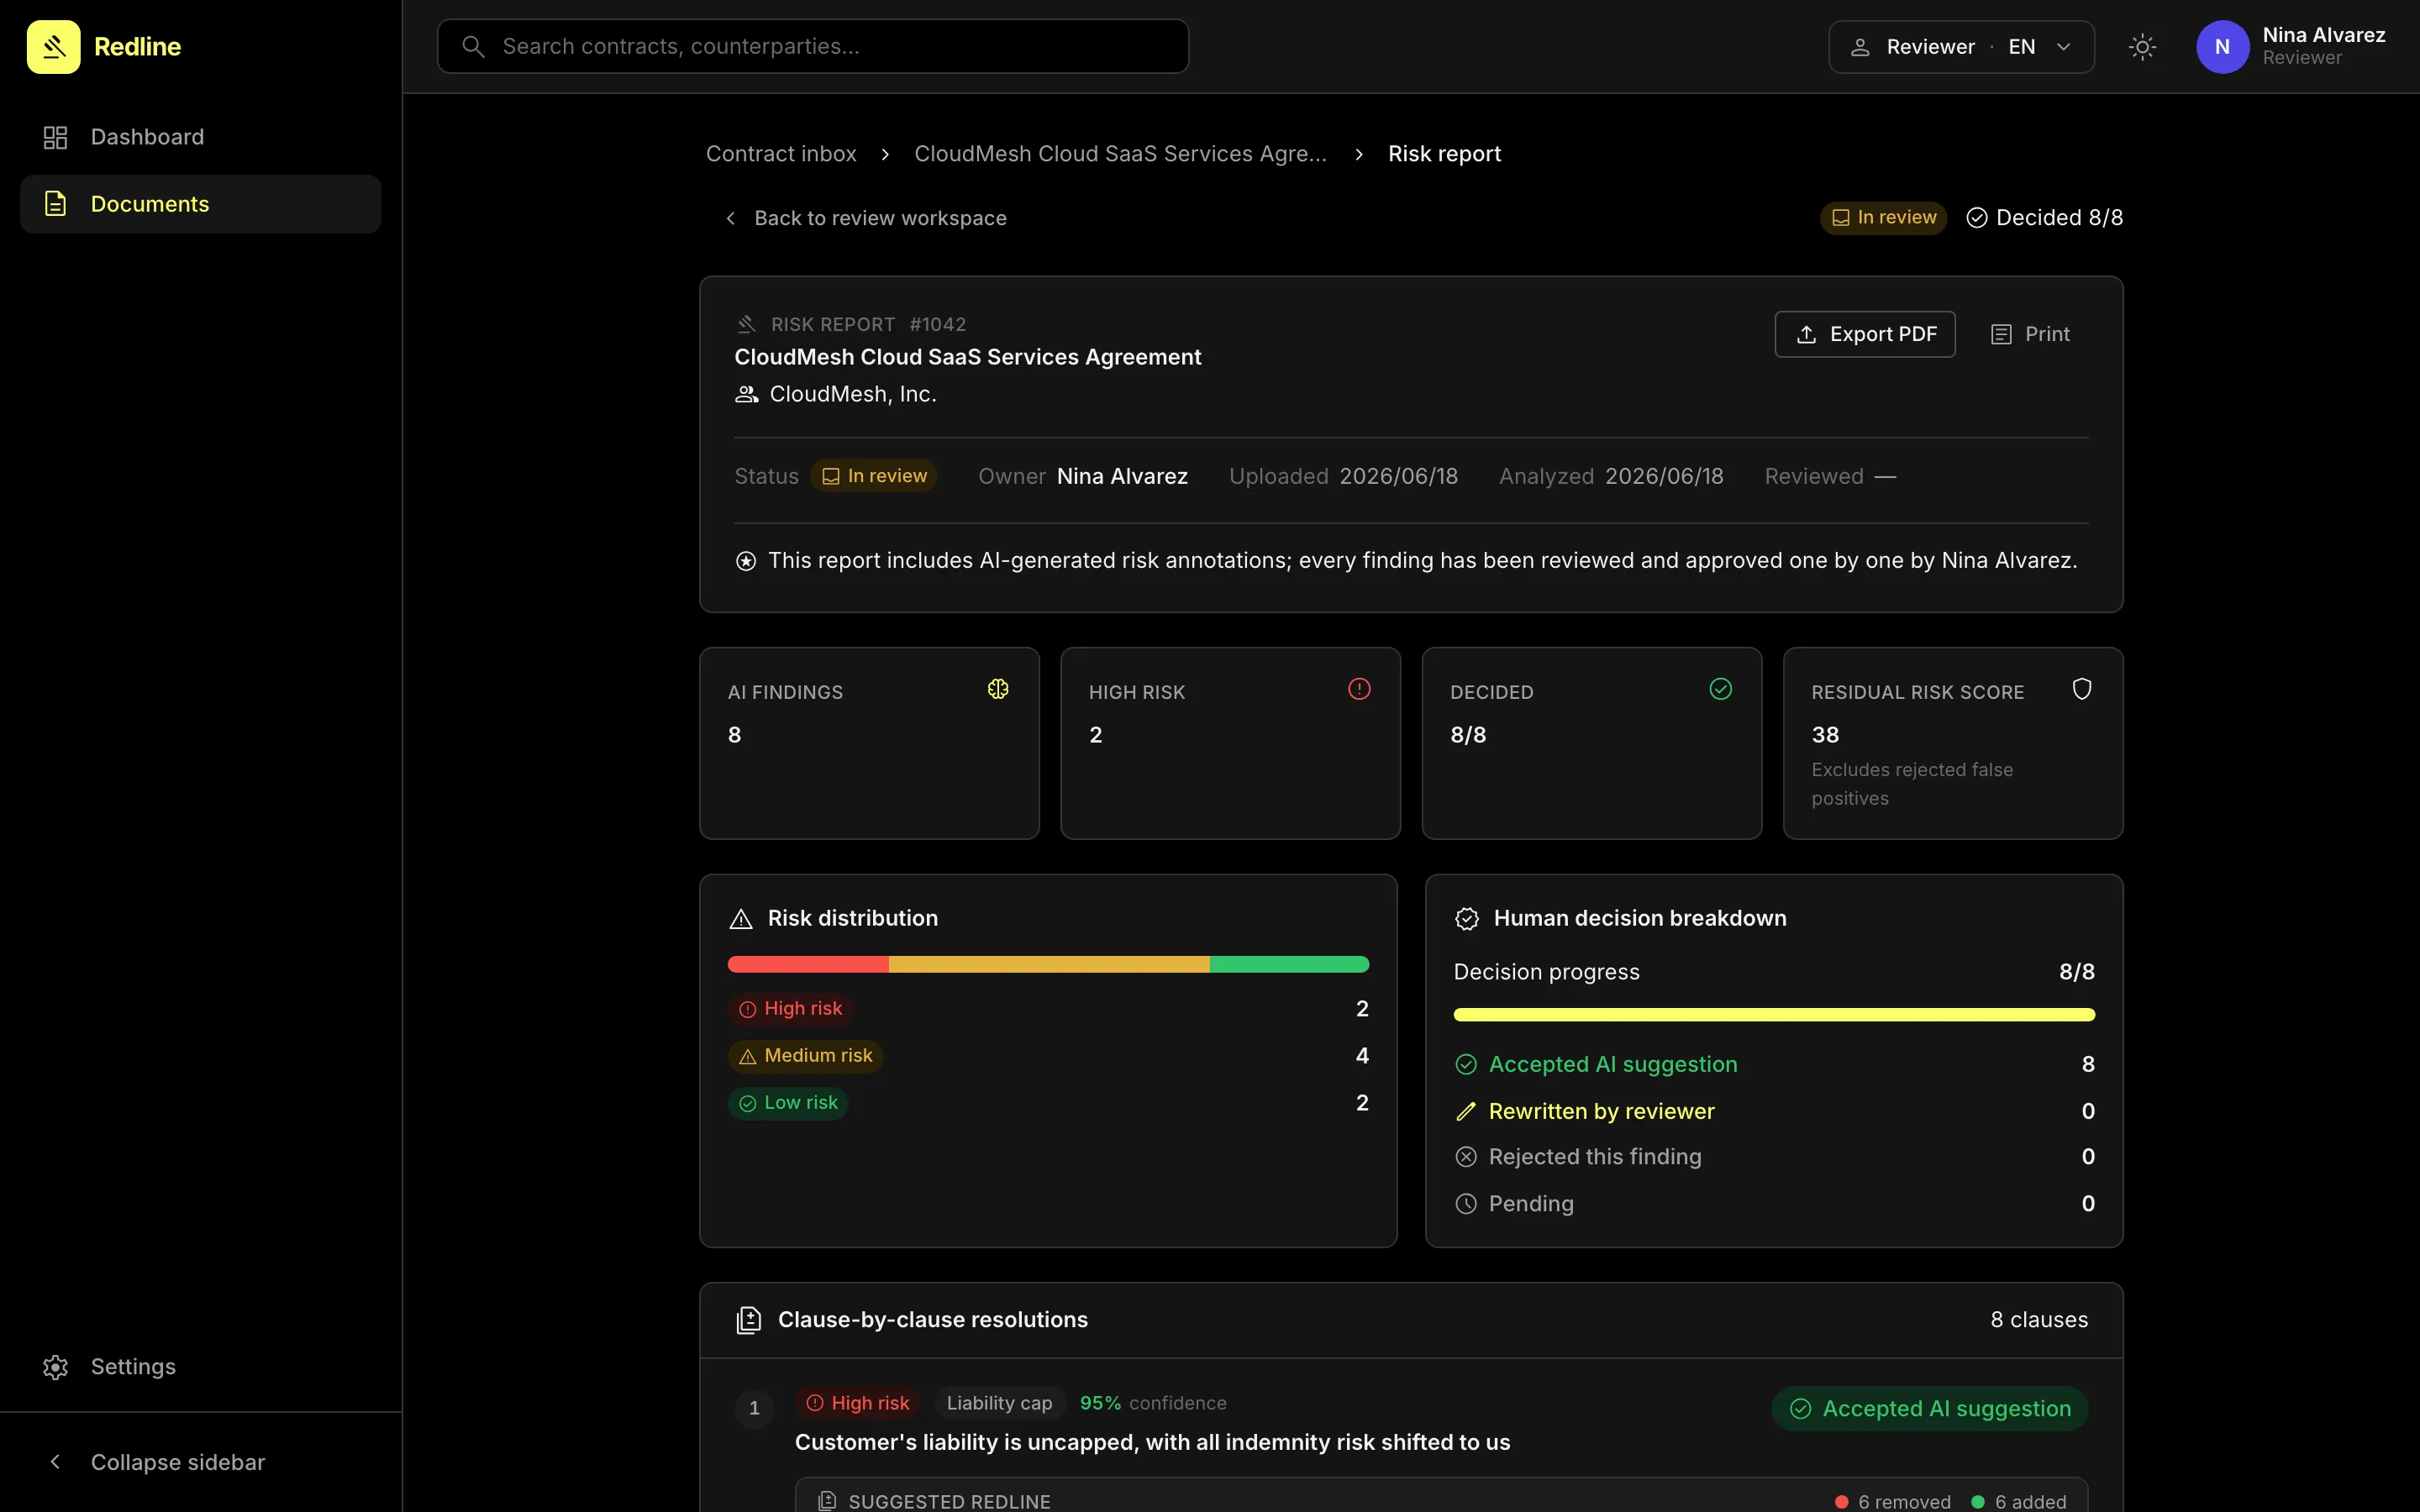Click the search magnifier icon

pos(473,46)
